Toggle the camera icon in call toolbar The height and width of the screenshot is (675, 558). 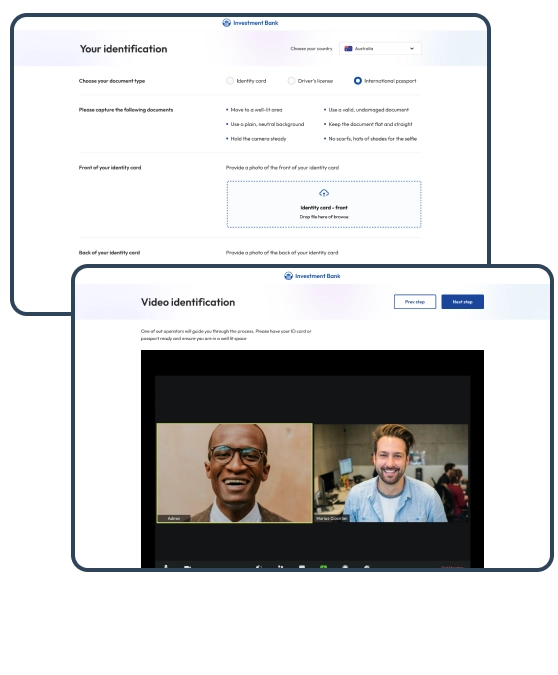pos(187,567)
